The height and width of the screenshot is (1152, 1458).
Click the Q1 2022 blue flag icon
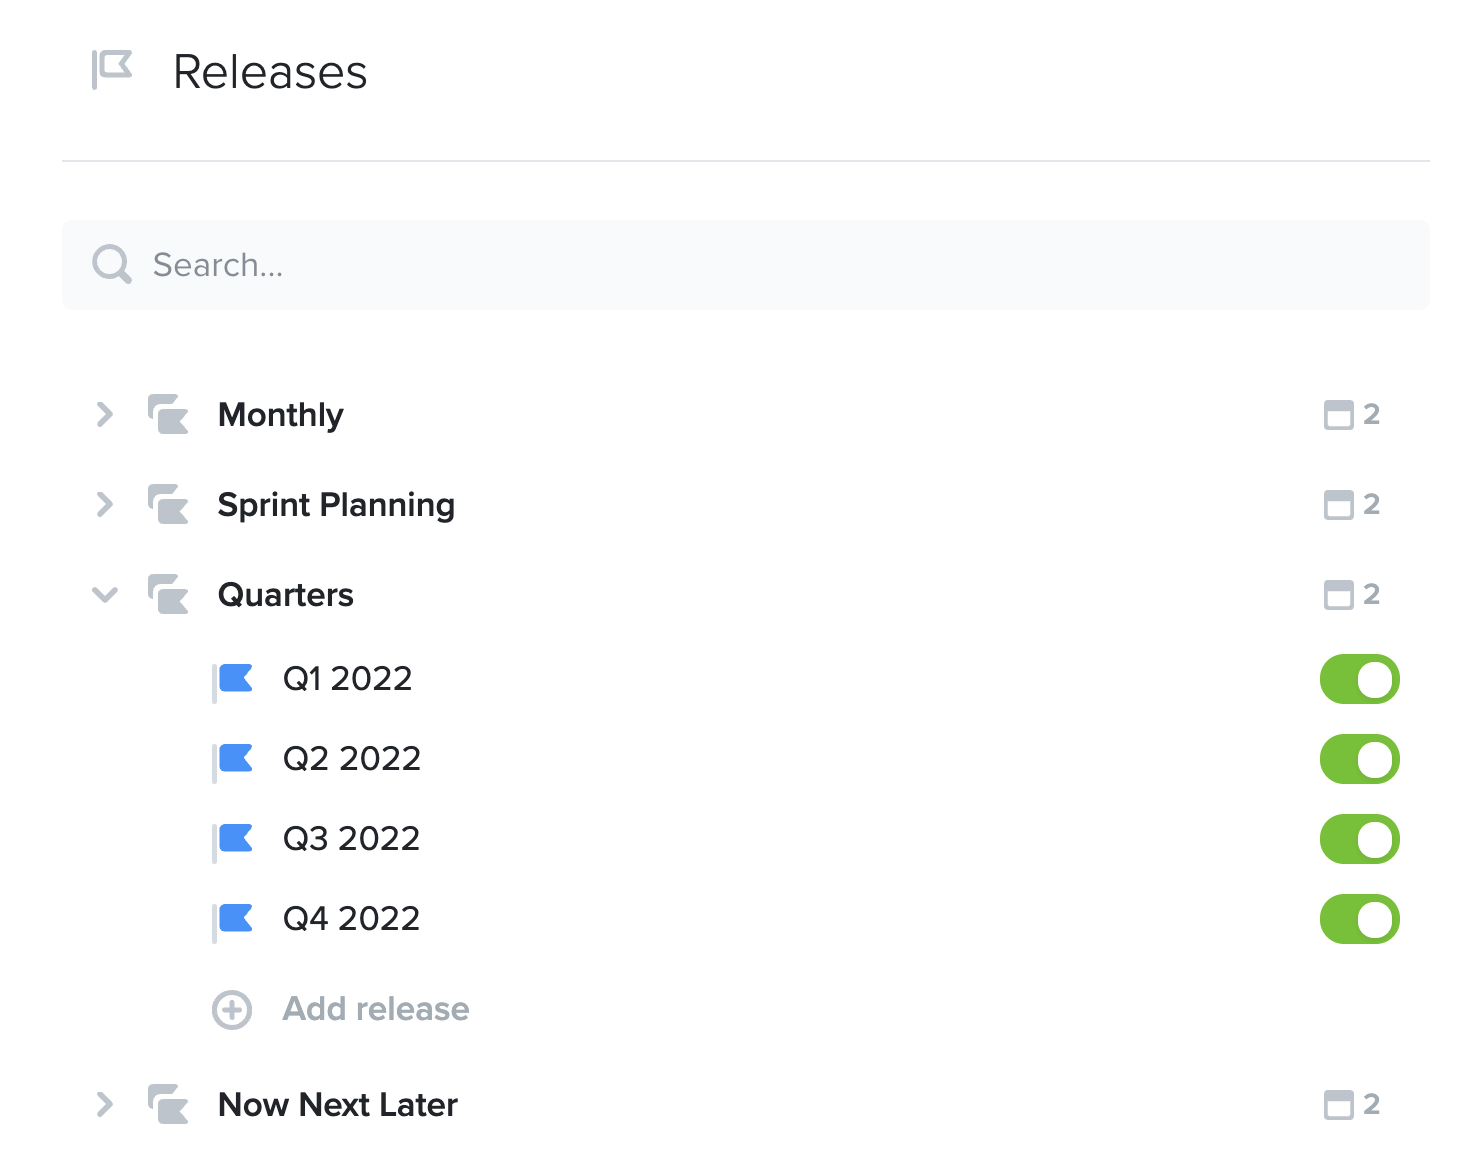tap(233, 681)
